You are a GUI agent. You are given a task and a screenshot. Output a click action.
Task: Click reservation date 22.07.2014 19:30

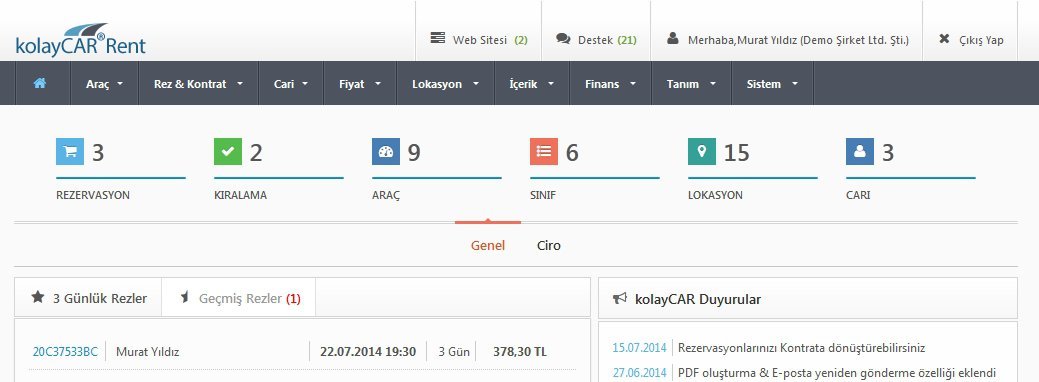pyautogui.click(x=368, y=351)
